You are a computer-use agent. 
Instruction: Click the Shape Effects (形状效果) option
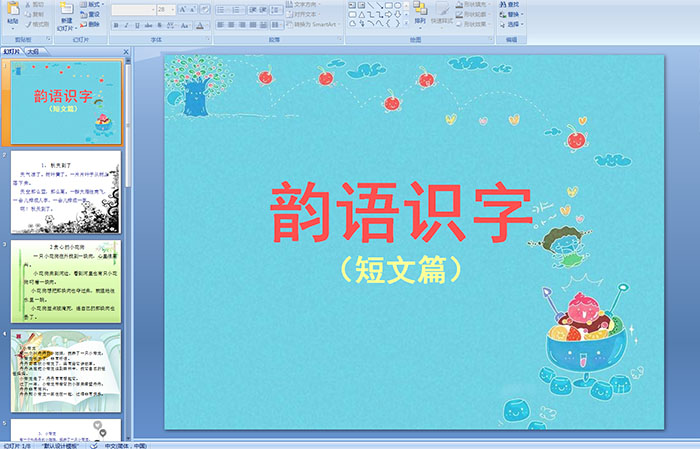[473, 24]
